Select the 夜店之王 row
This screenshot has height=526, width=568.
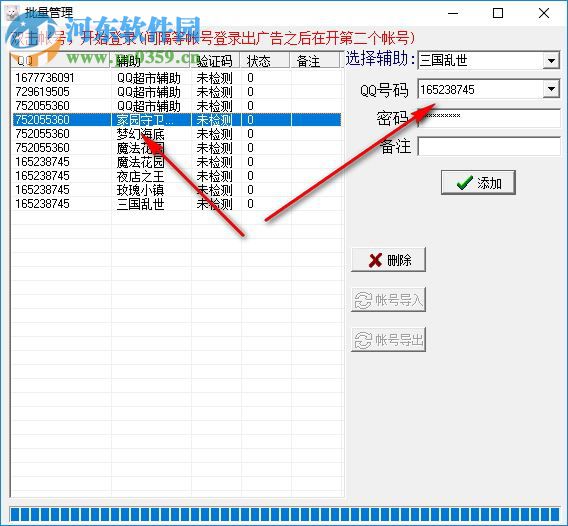[x=177, y=176]
